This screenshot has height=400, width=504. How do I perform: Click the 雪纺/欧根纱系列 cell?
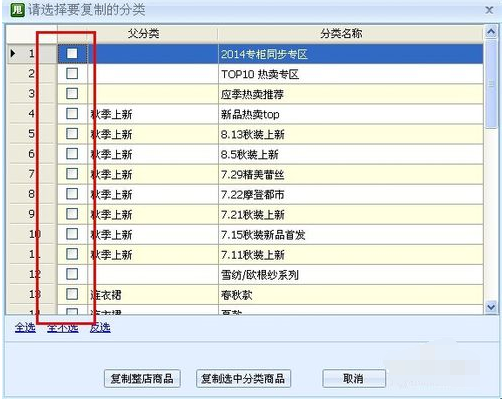tap(351, 274)
